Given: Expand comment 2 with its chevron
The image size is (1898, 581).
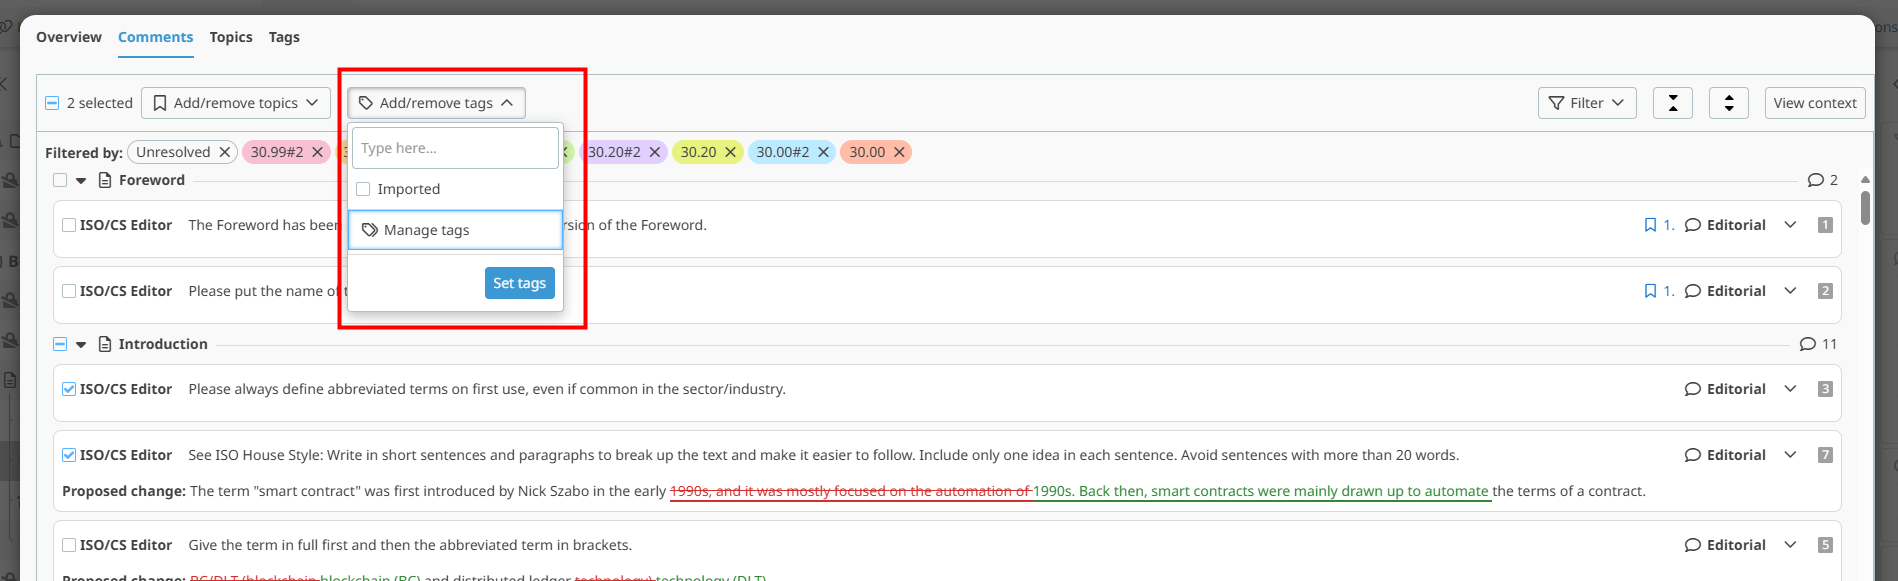Looking at the screenshot, I should (1791, 291).
